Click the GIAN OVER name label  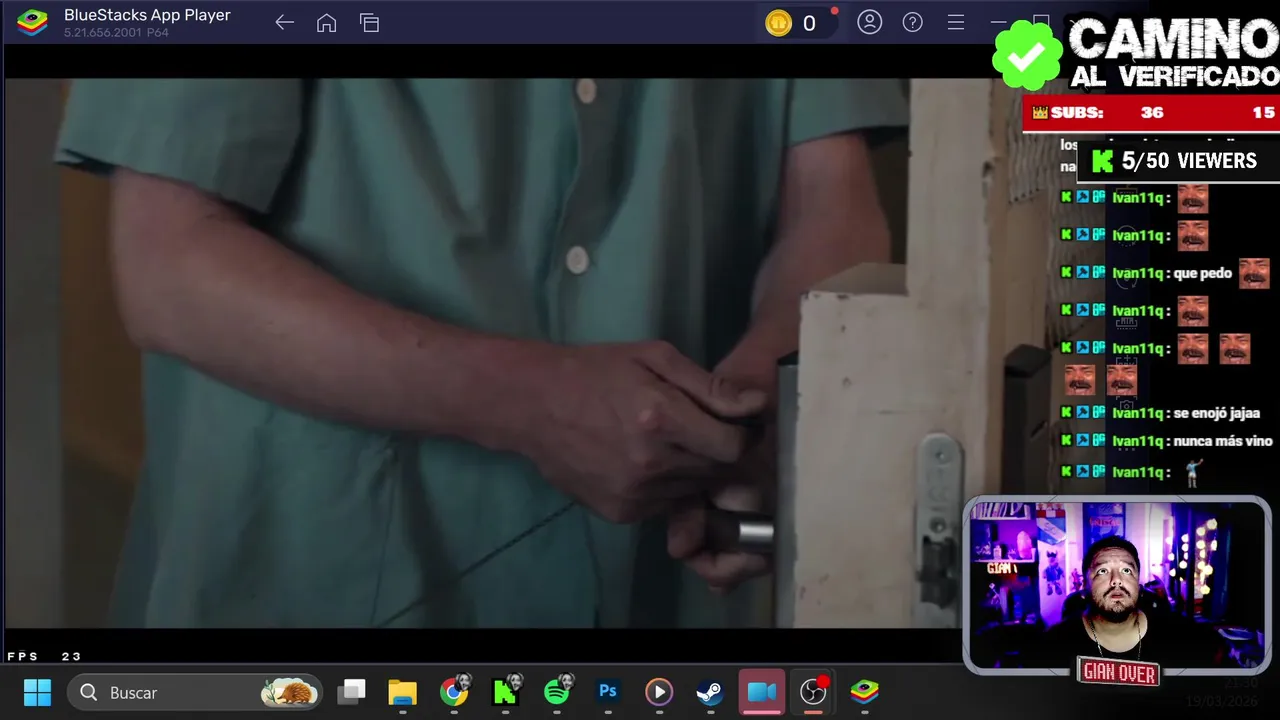pyautogui.click(x=1118, y=673)
